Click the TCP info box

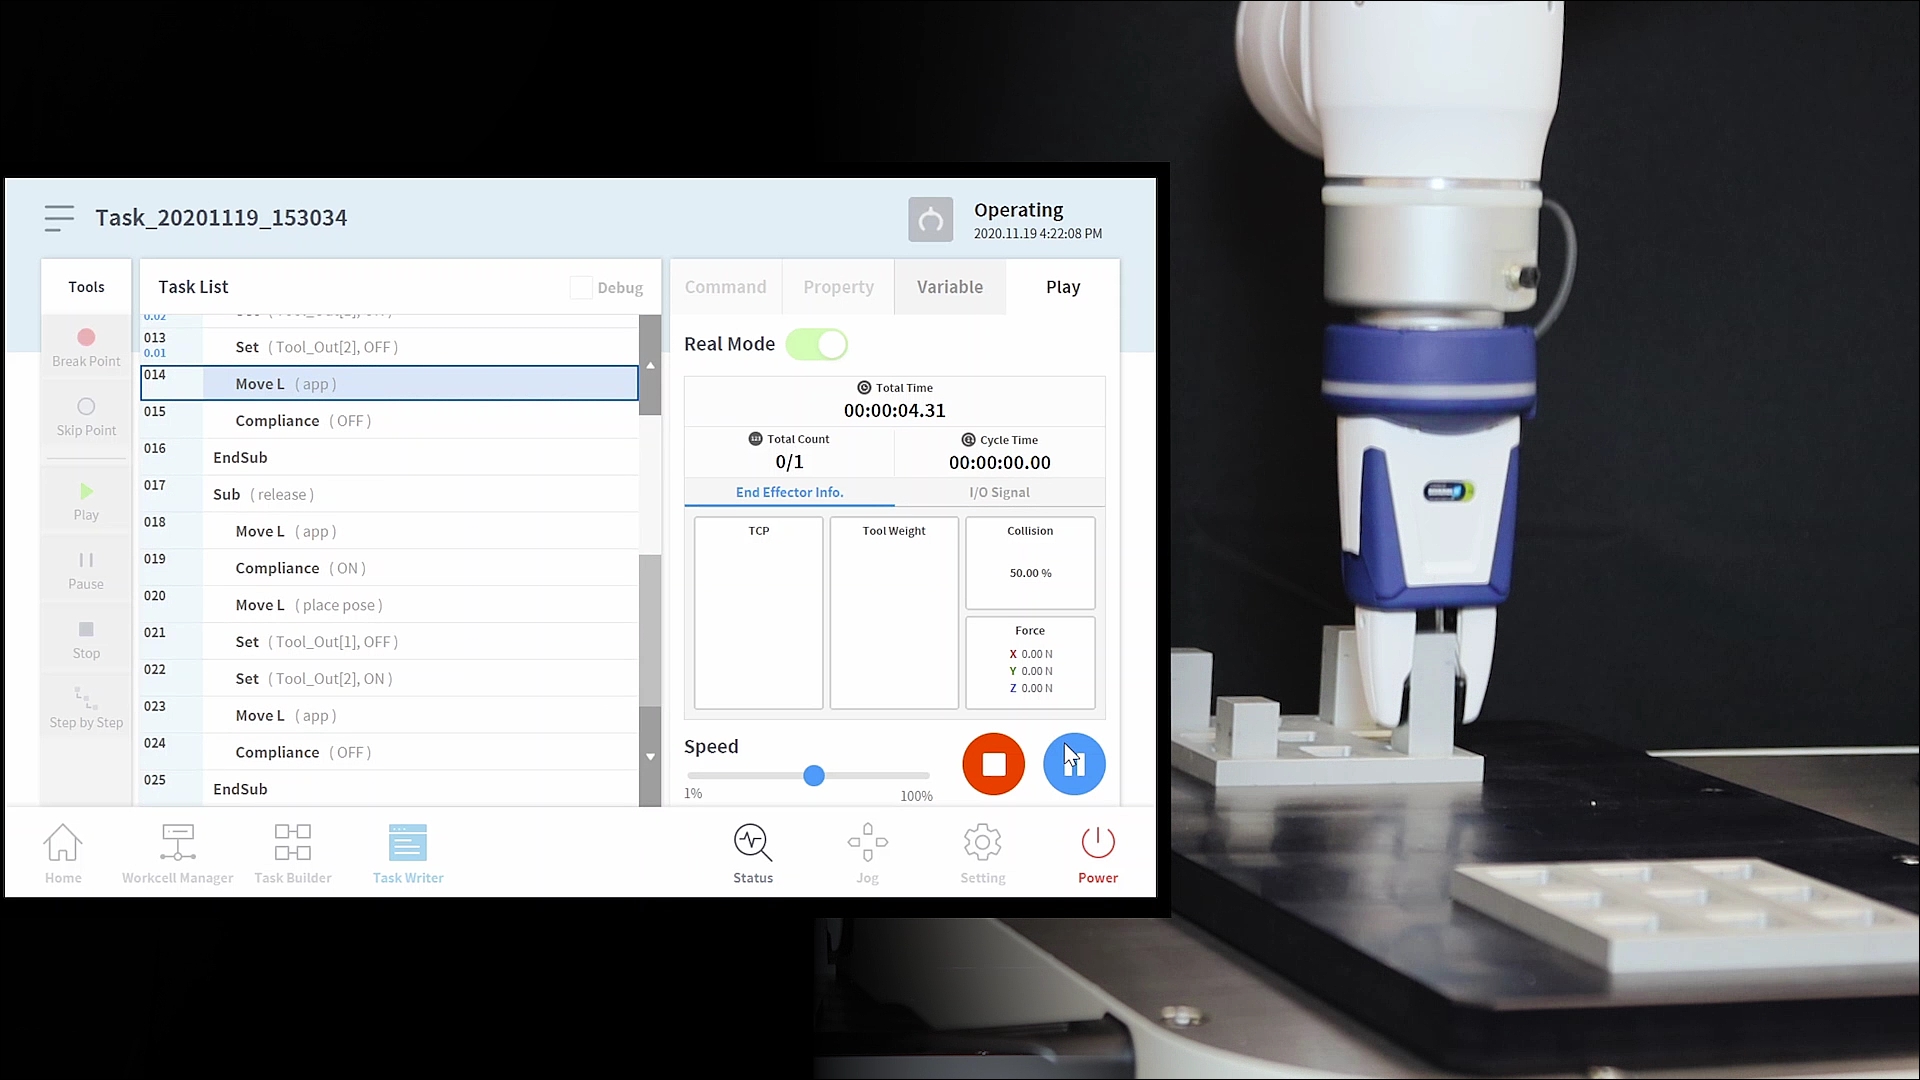pyautogui.click(x=759, y=613)
